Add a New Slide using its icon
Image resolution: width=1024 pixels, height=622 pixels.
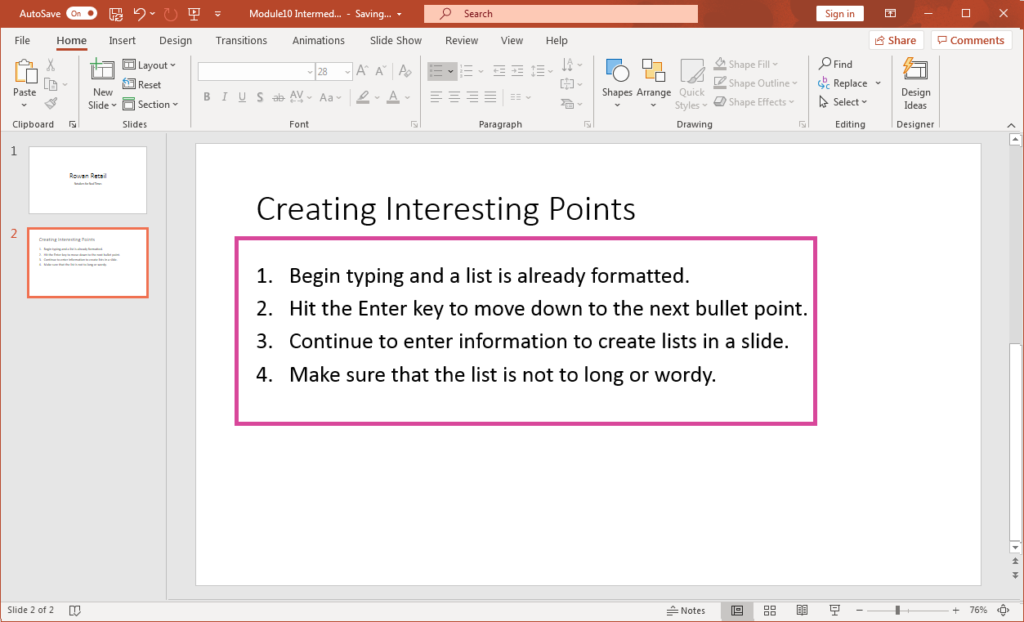(x=103, y=69)
